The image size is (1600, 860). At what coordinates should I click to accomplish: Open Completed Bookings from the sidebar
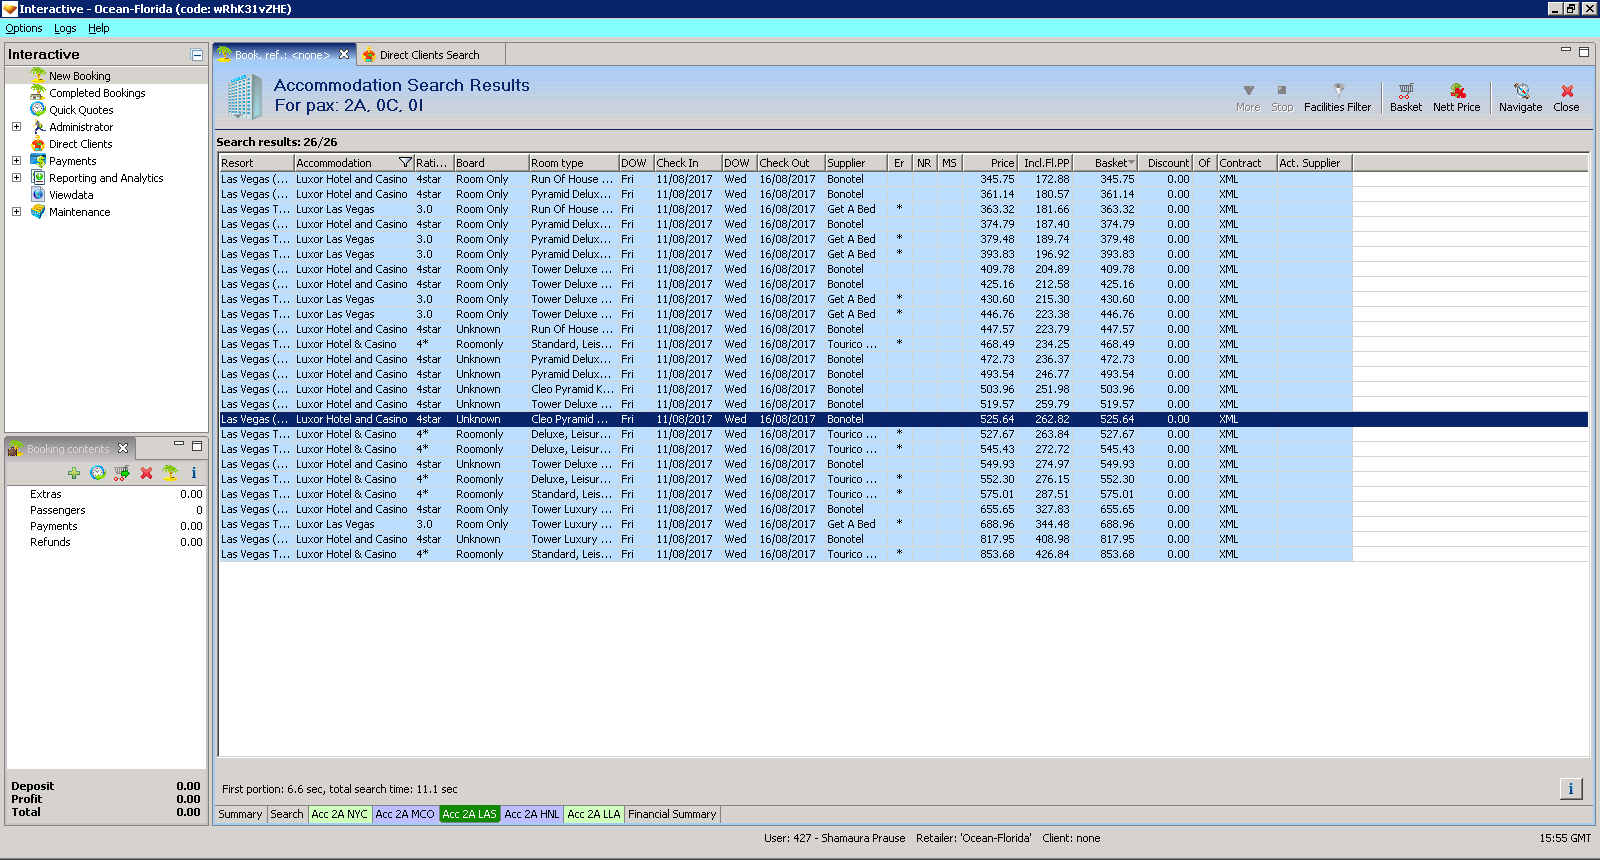pos(97,93)
